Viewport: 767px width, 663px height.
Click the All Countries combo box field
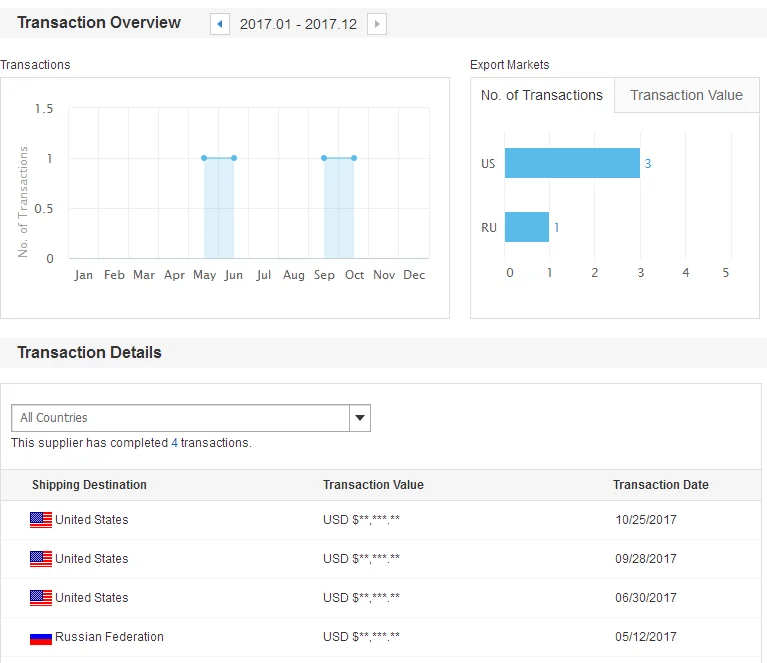coord(180,418)
